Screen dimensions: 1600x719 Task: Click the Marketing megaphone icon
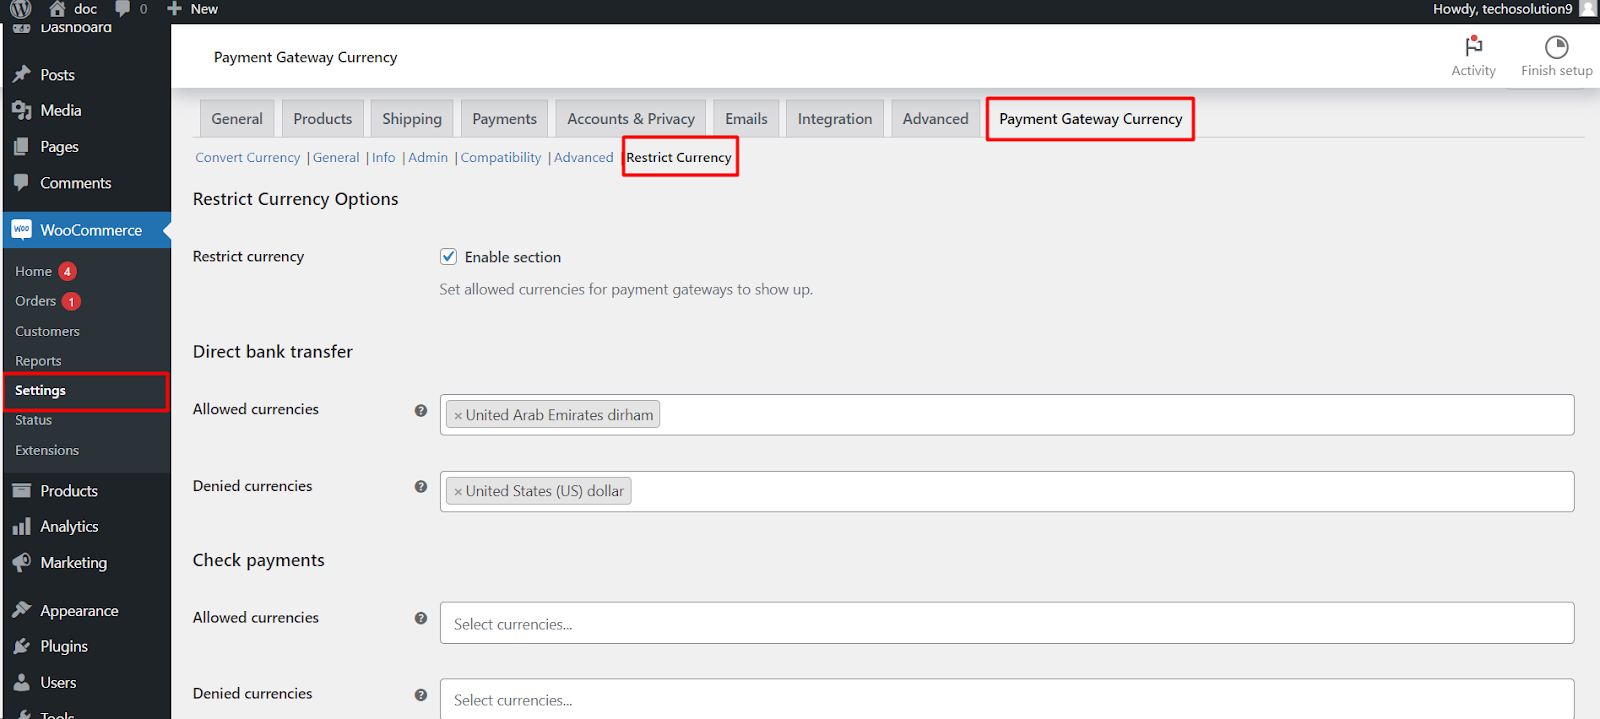coord(22,562)
